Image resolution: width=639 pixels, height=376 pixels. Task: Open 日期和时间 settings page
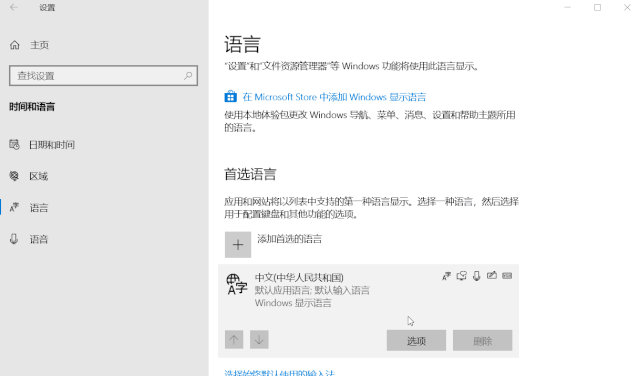[x=51, y=145]
